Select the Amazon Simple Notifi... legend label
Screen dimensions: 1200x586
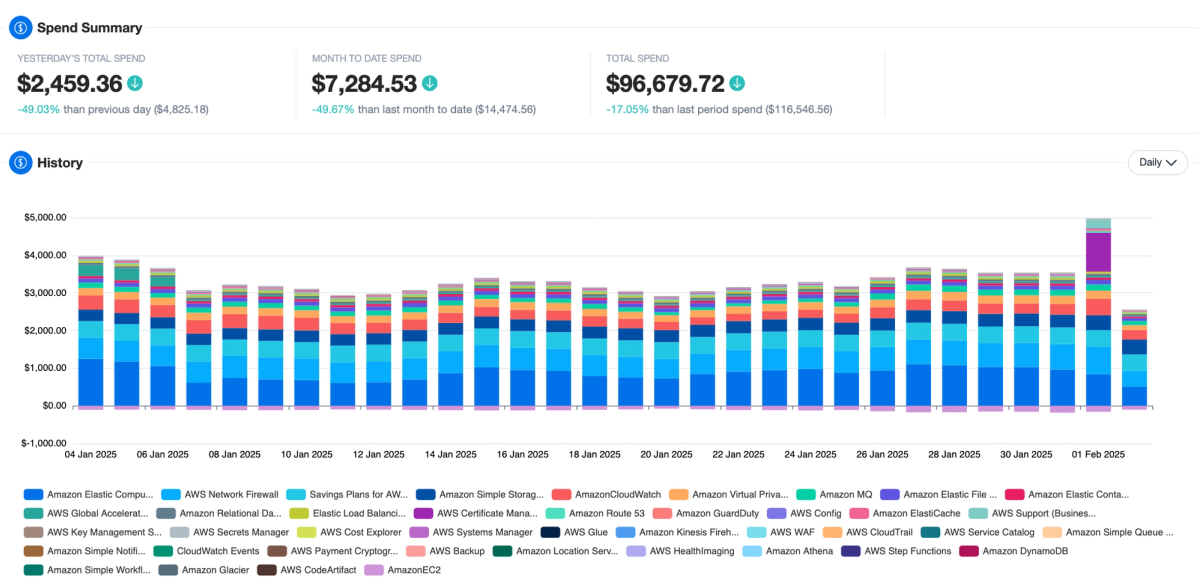[97, 551]
